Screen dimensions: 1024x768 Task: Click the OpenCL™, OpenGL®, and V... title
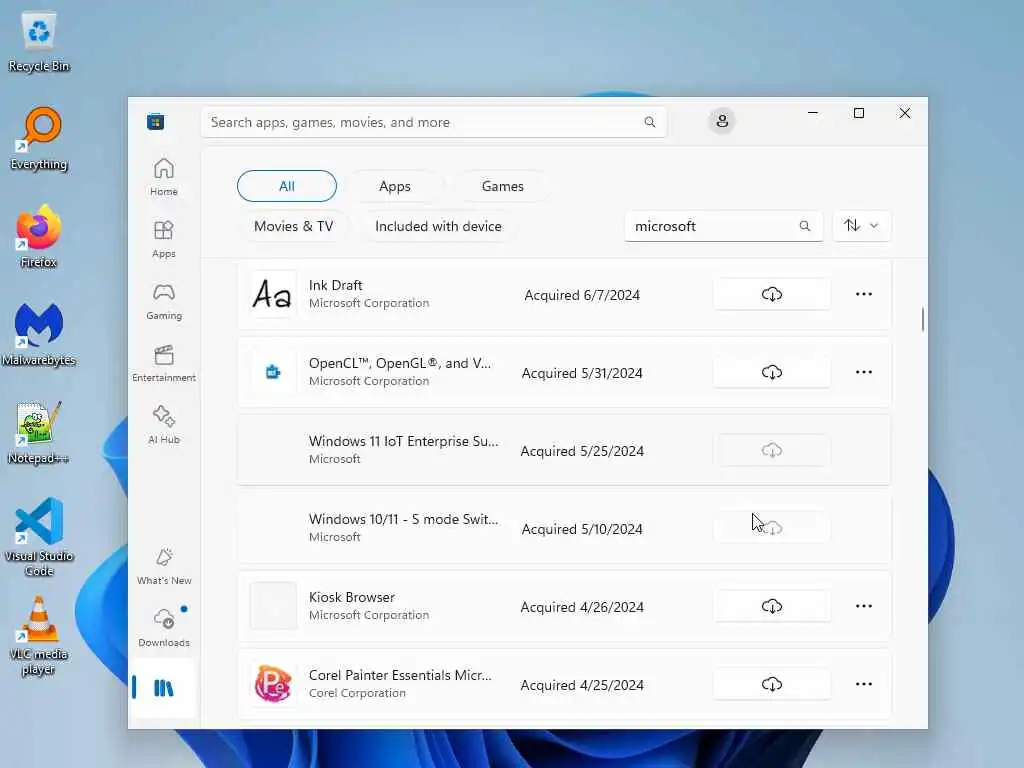click(x=400, y=363)
